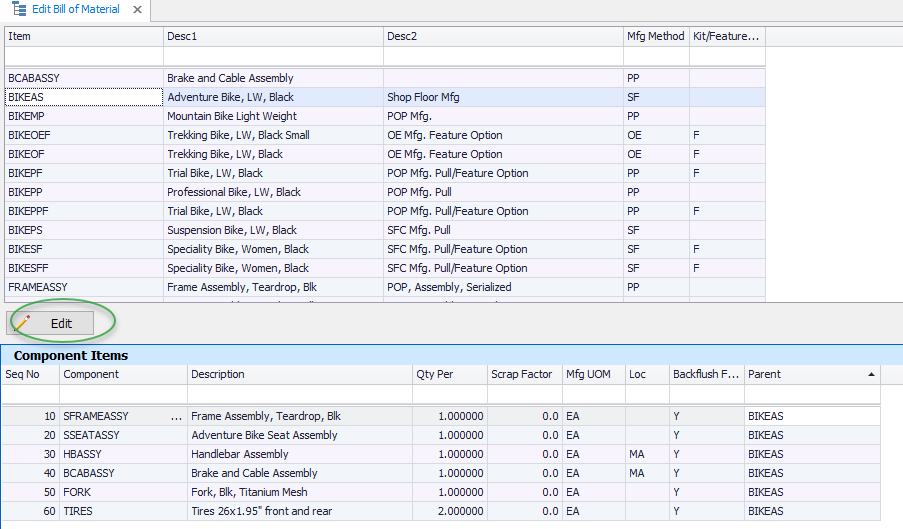This screenshot has height=529, width=903.
Task: Click the Item column filter field
Action: tap(84, 56)
